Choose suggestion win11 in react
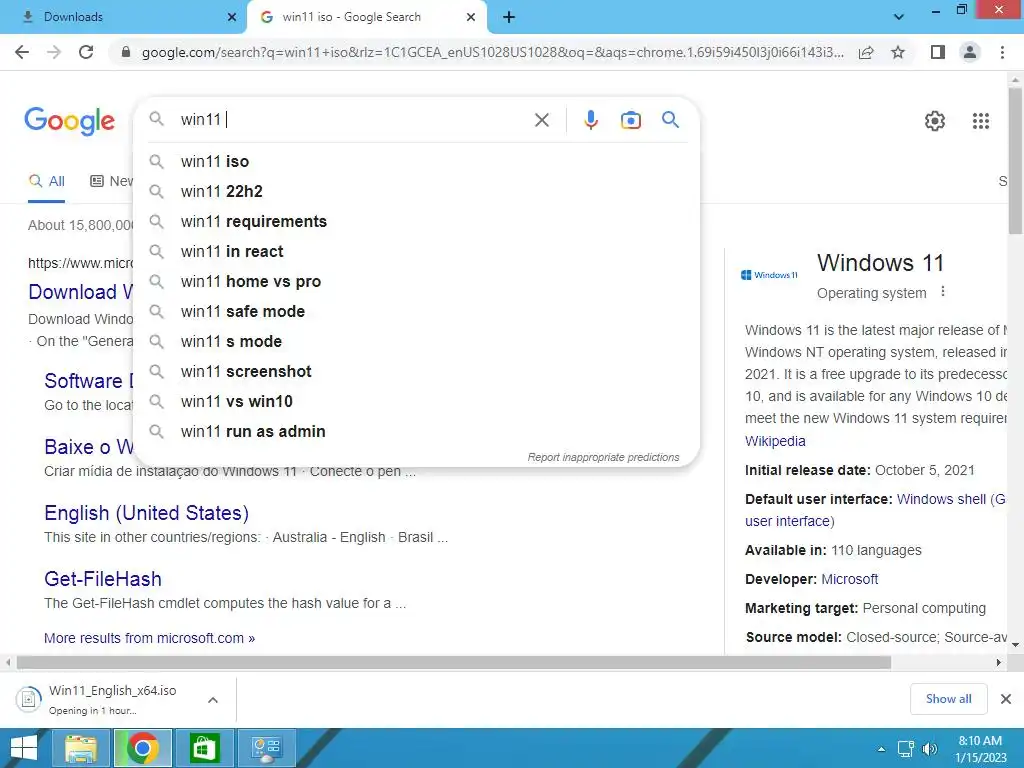 [416, 251]
